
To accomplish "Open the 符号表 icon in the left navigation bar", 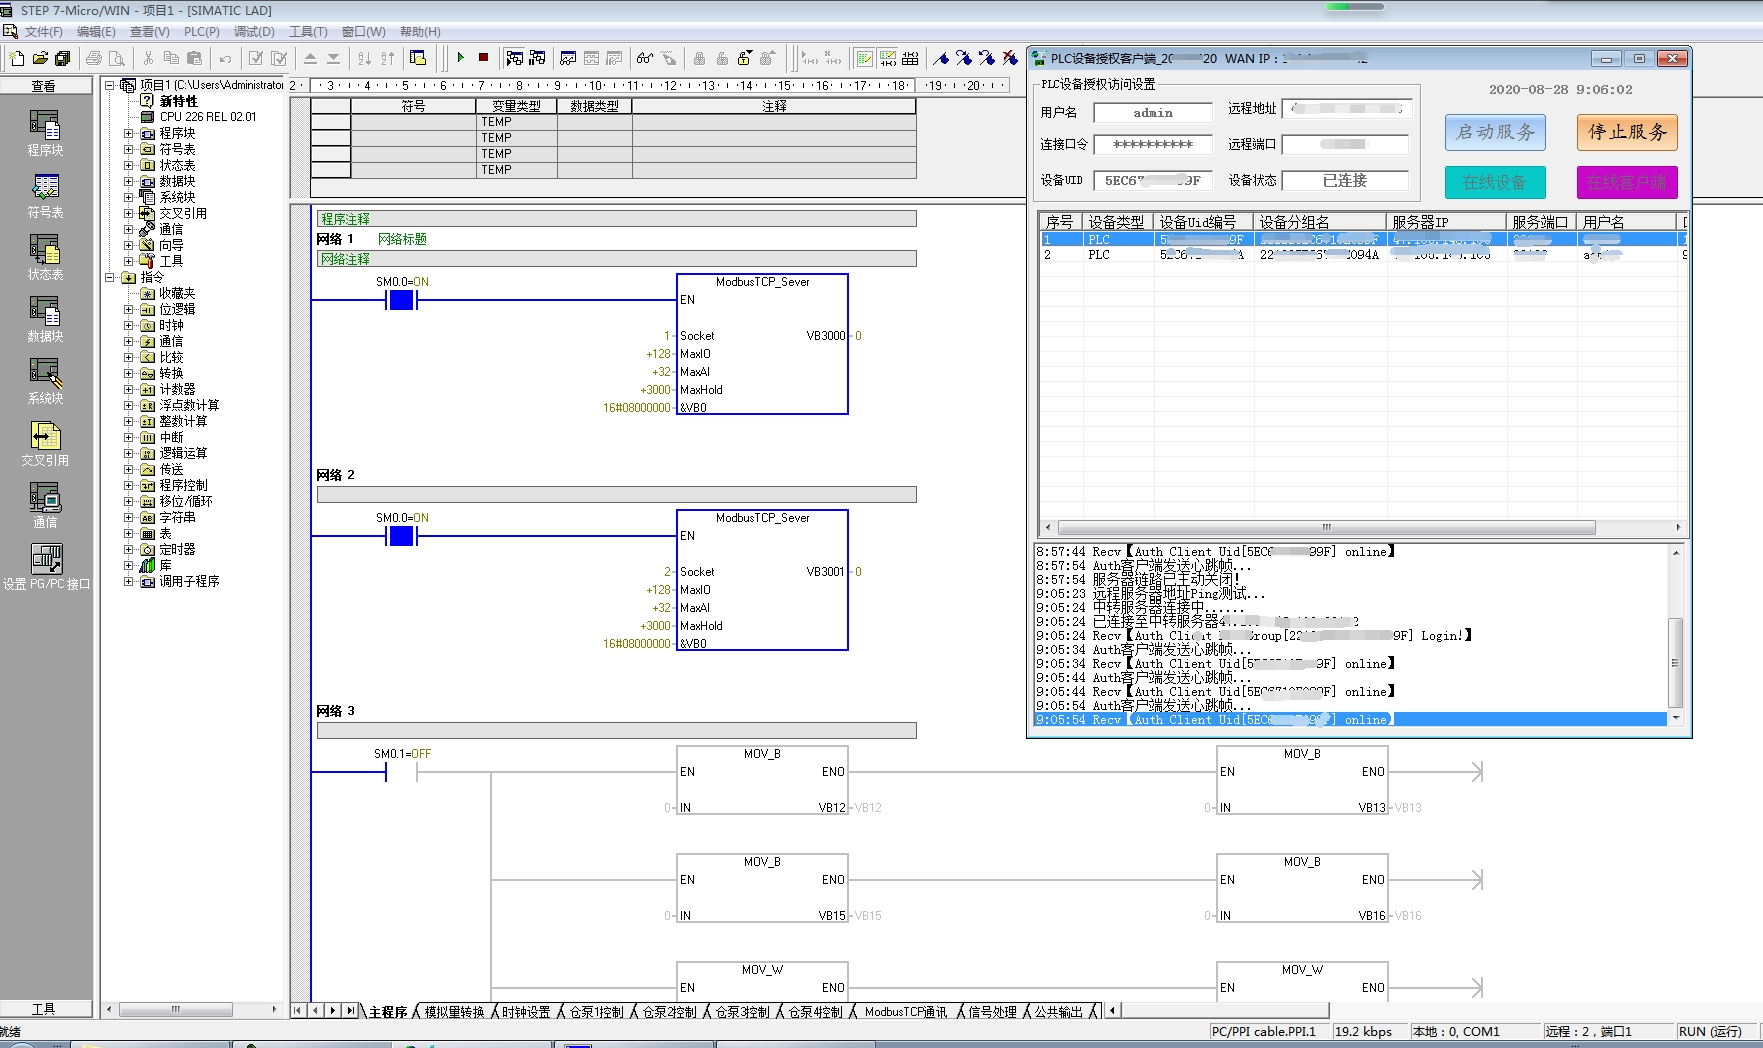I will coord(45,196).
